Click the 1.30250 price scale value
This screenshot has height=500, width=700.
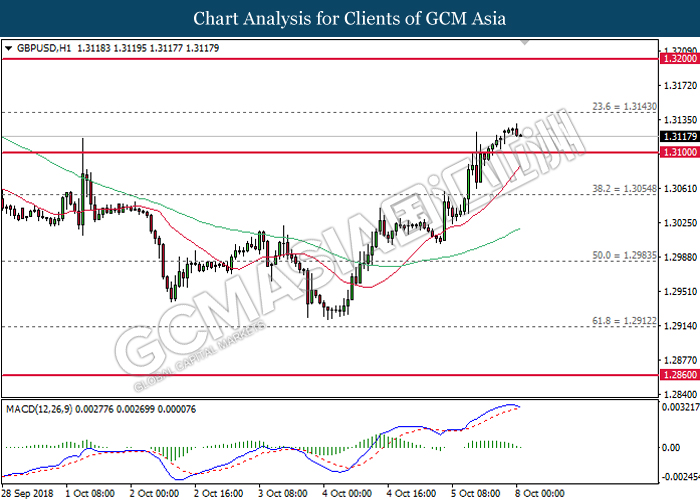[x=680, y=223]
